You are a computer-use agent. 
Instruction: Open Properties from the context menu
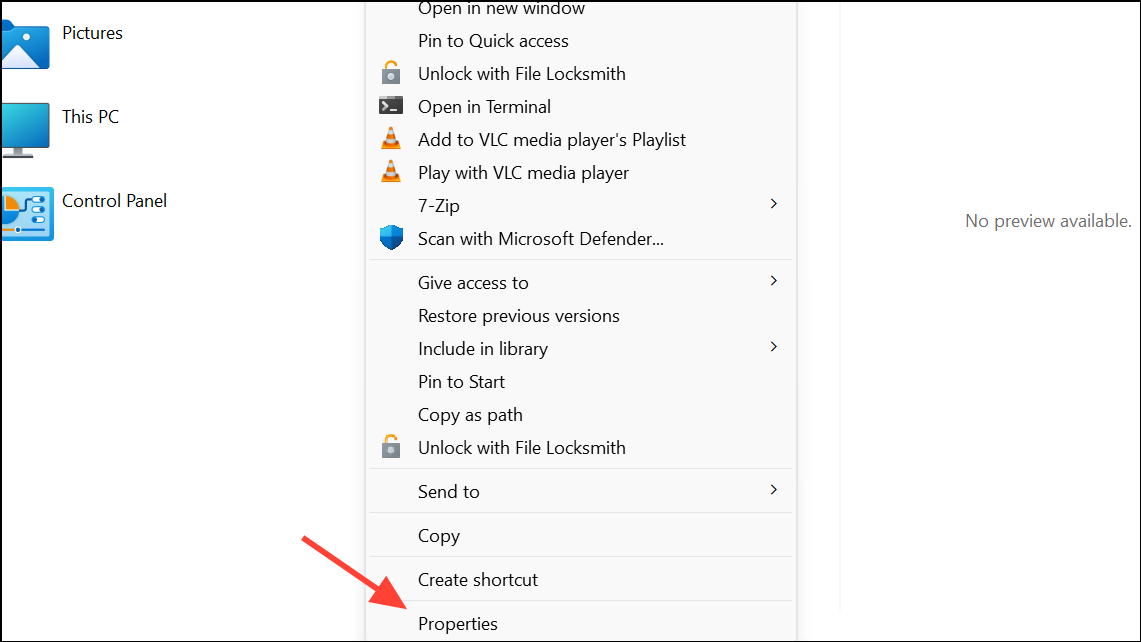pyautogui.click(x=457, y=623)
